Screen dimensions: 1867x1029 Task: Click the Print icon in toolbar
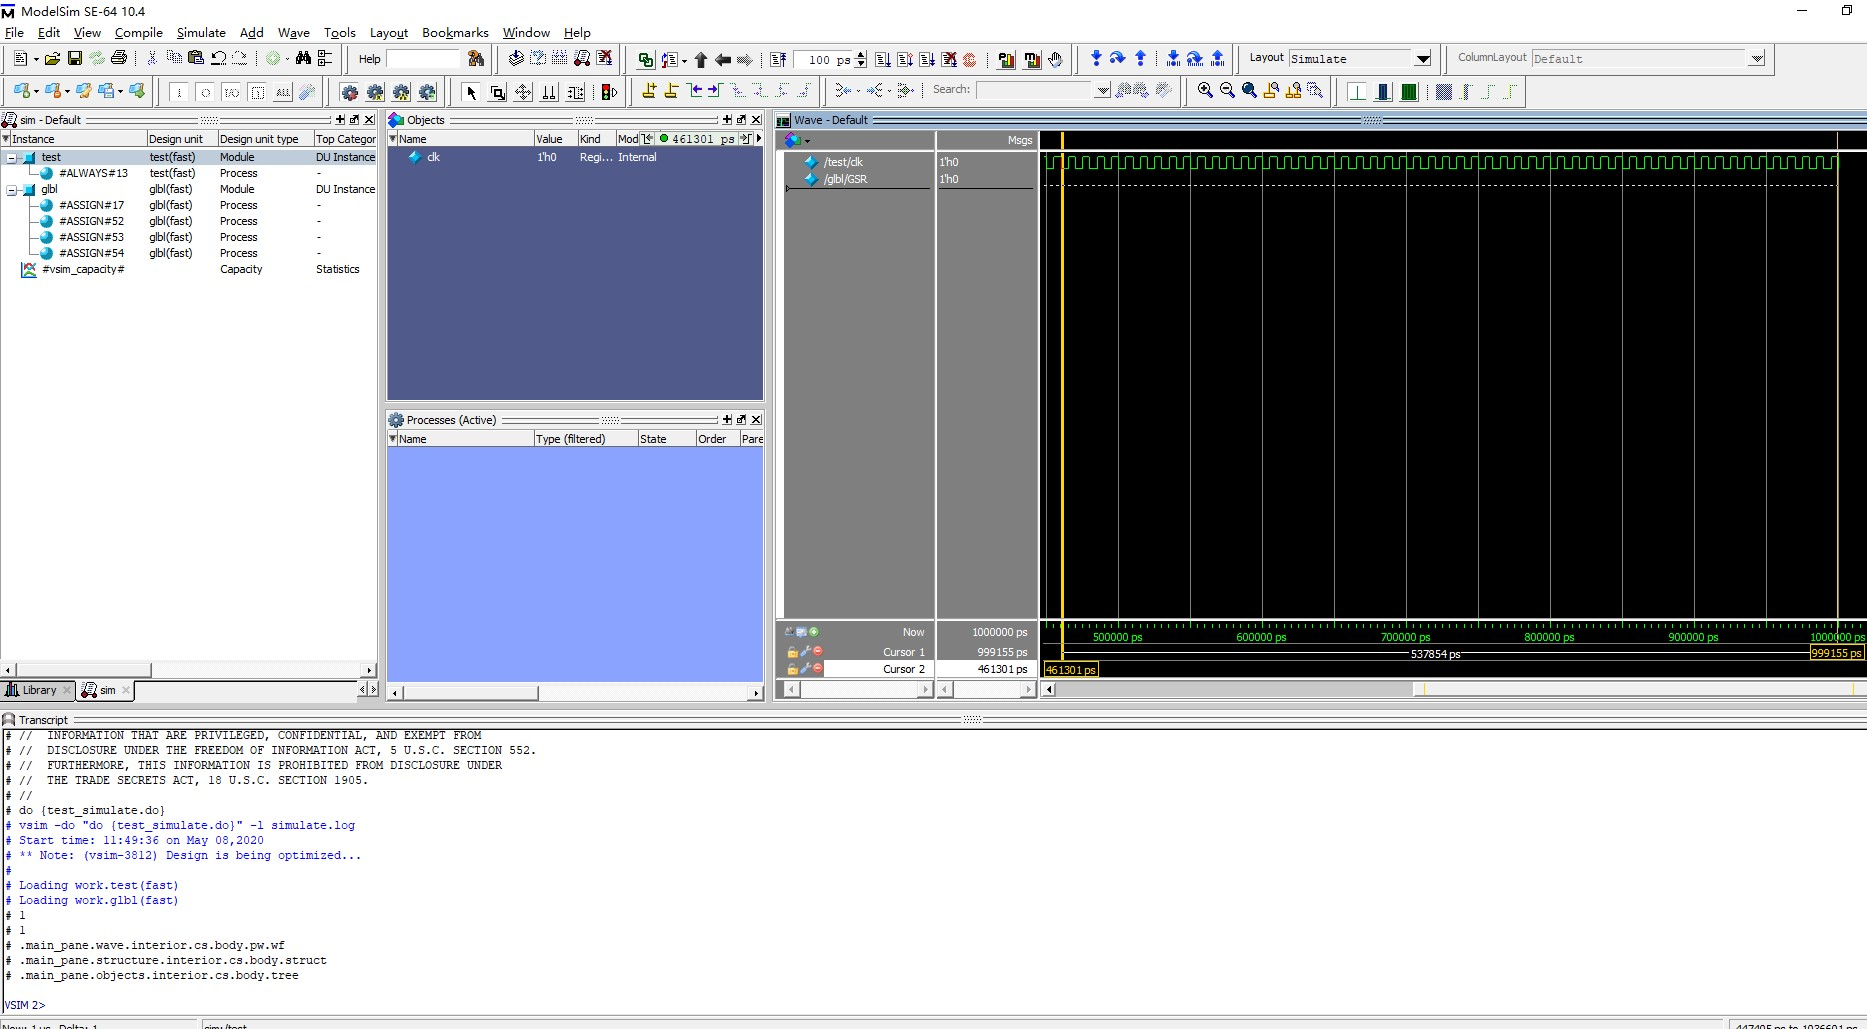tap(119, 59)
